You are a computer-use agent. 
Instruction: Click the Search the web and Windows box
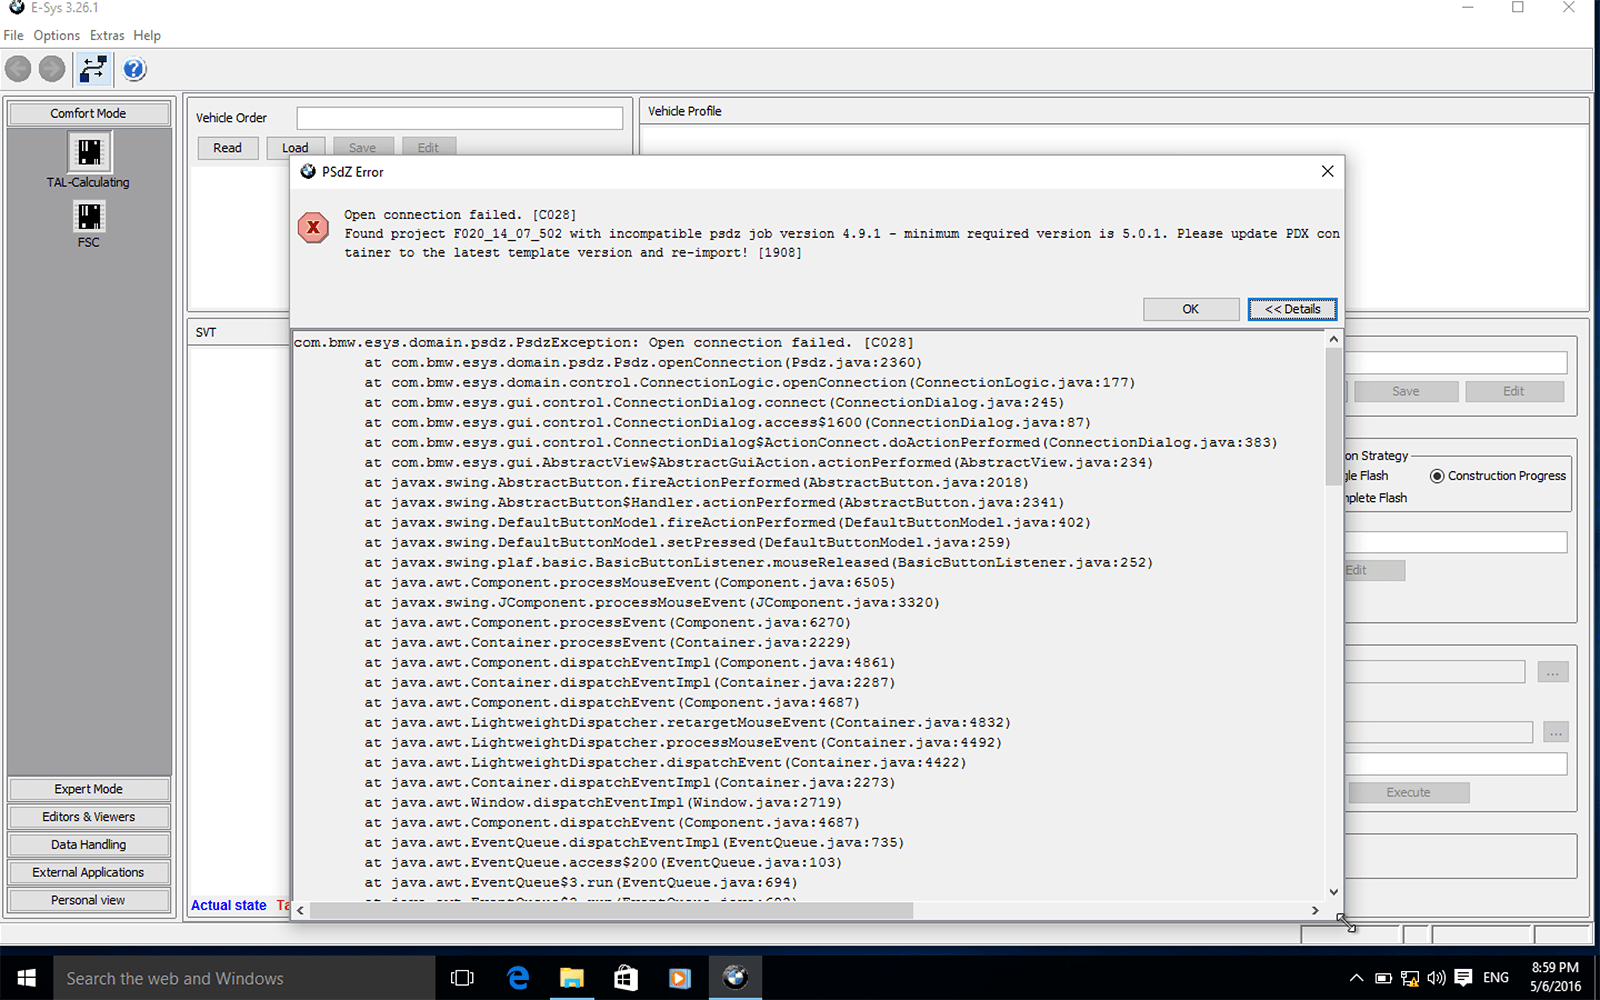pos(245,978)
